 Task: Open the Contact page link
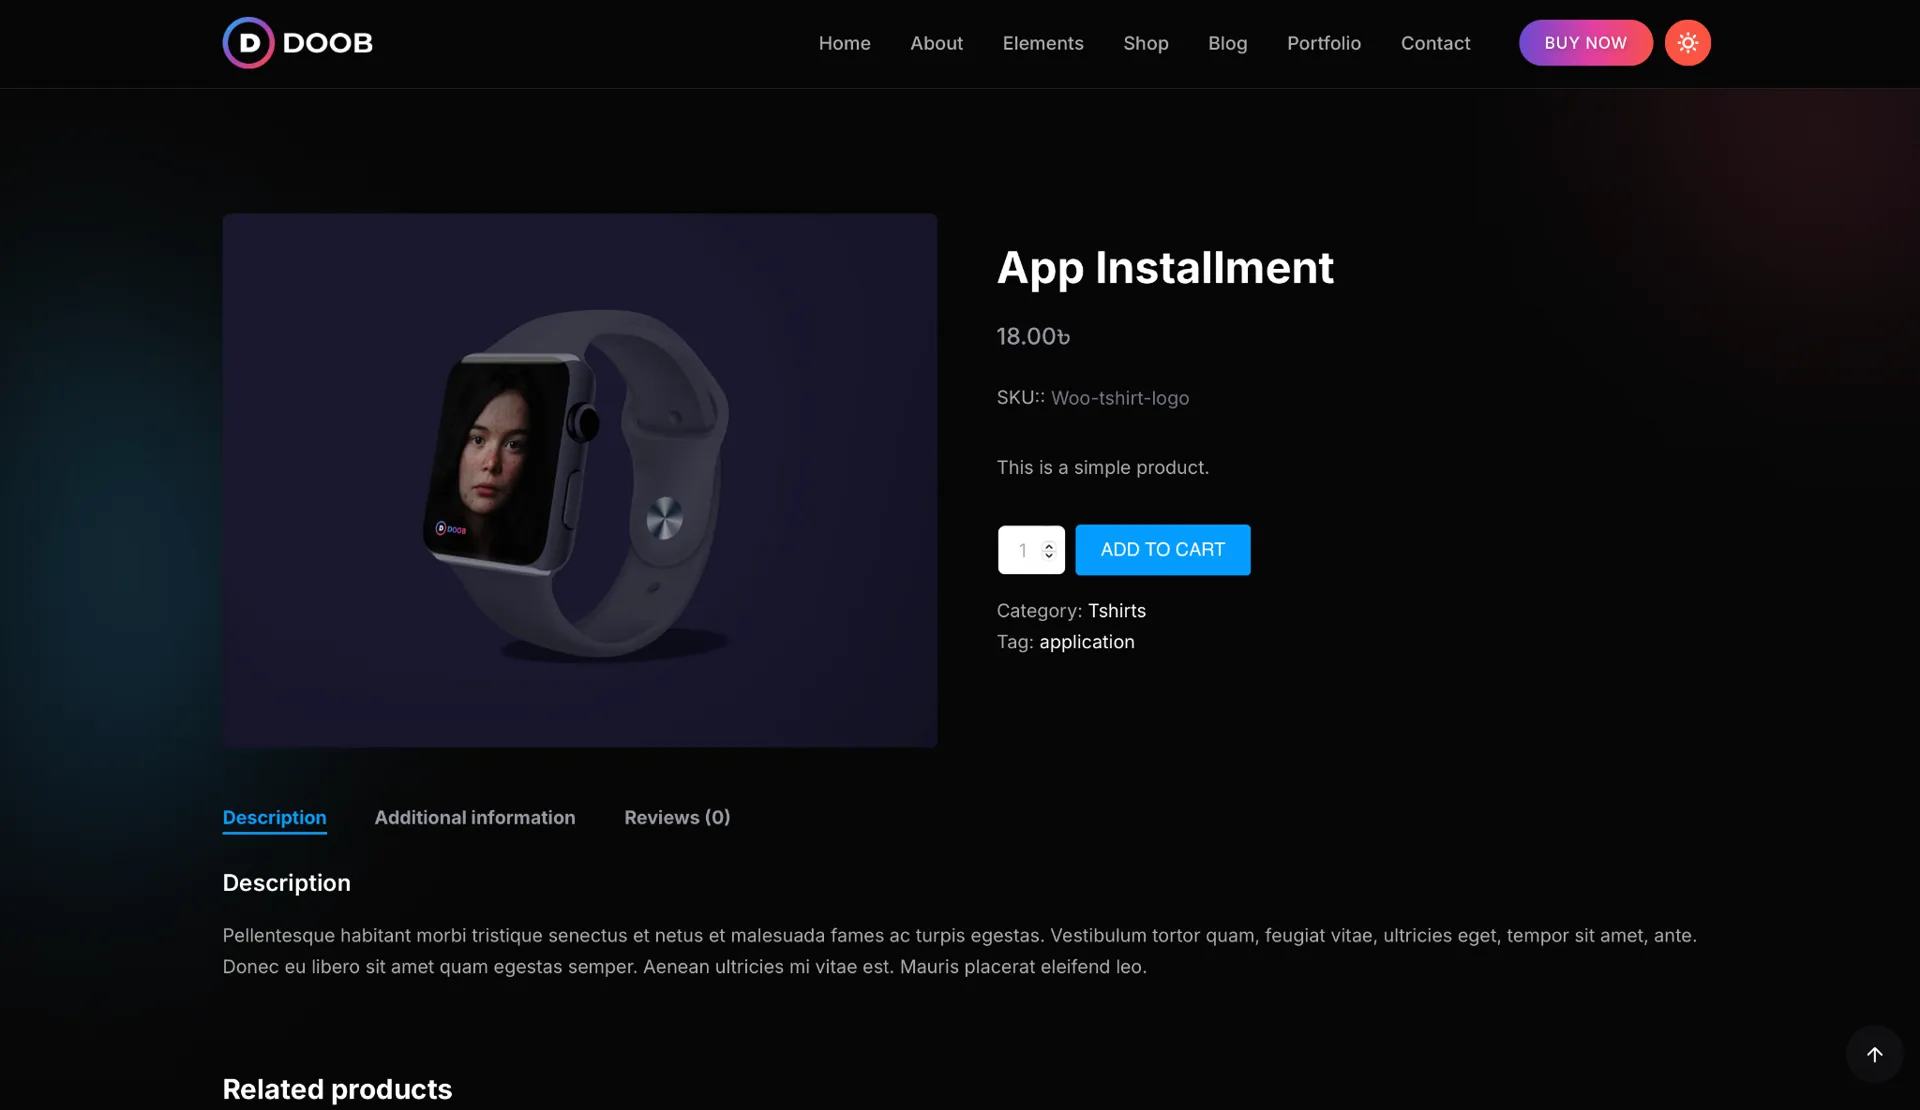click(x=1435, y=43)
